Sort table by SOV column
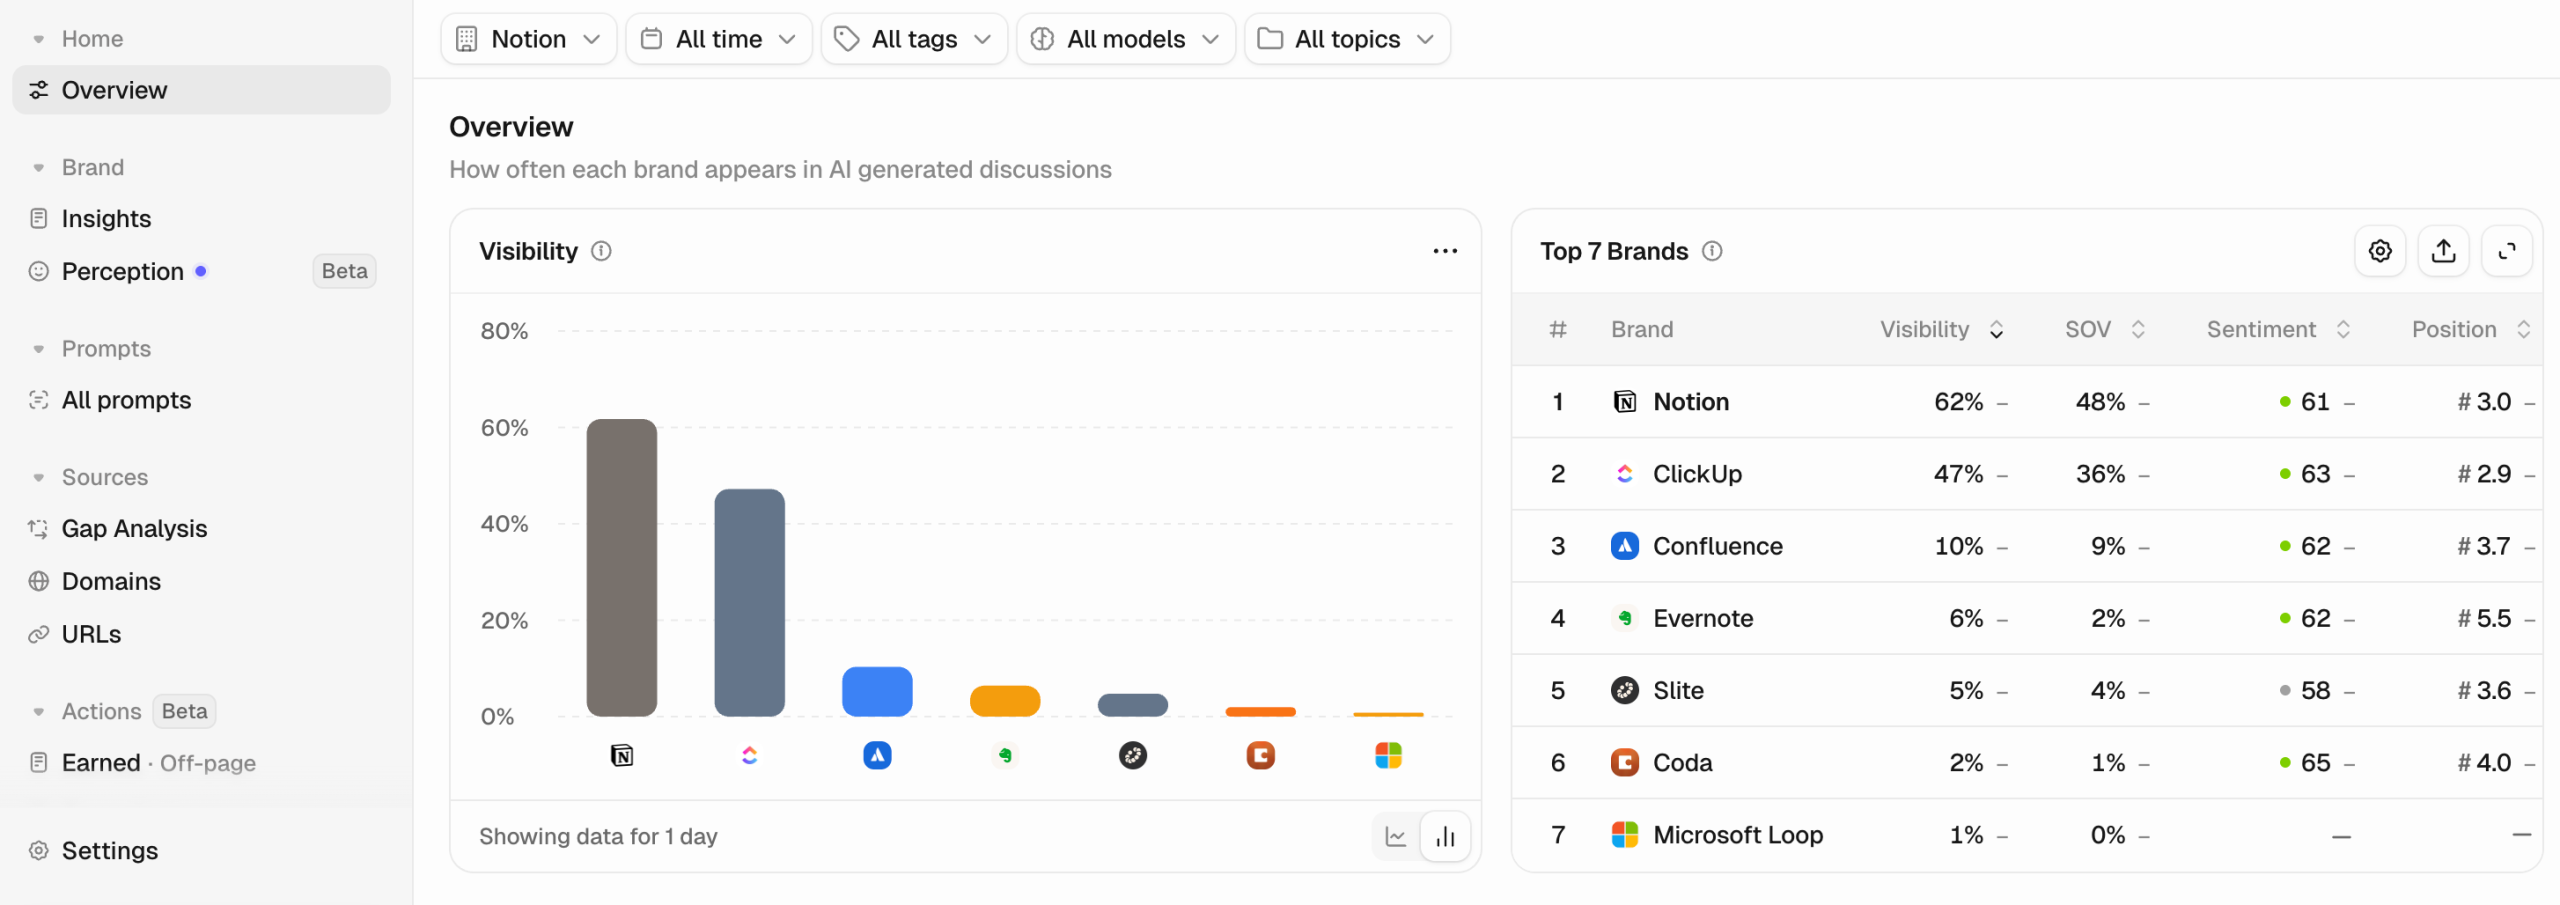 coord(2105,329)
